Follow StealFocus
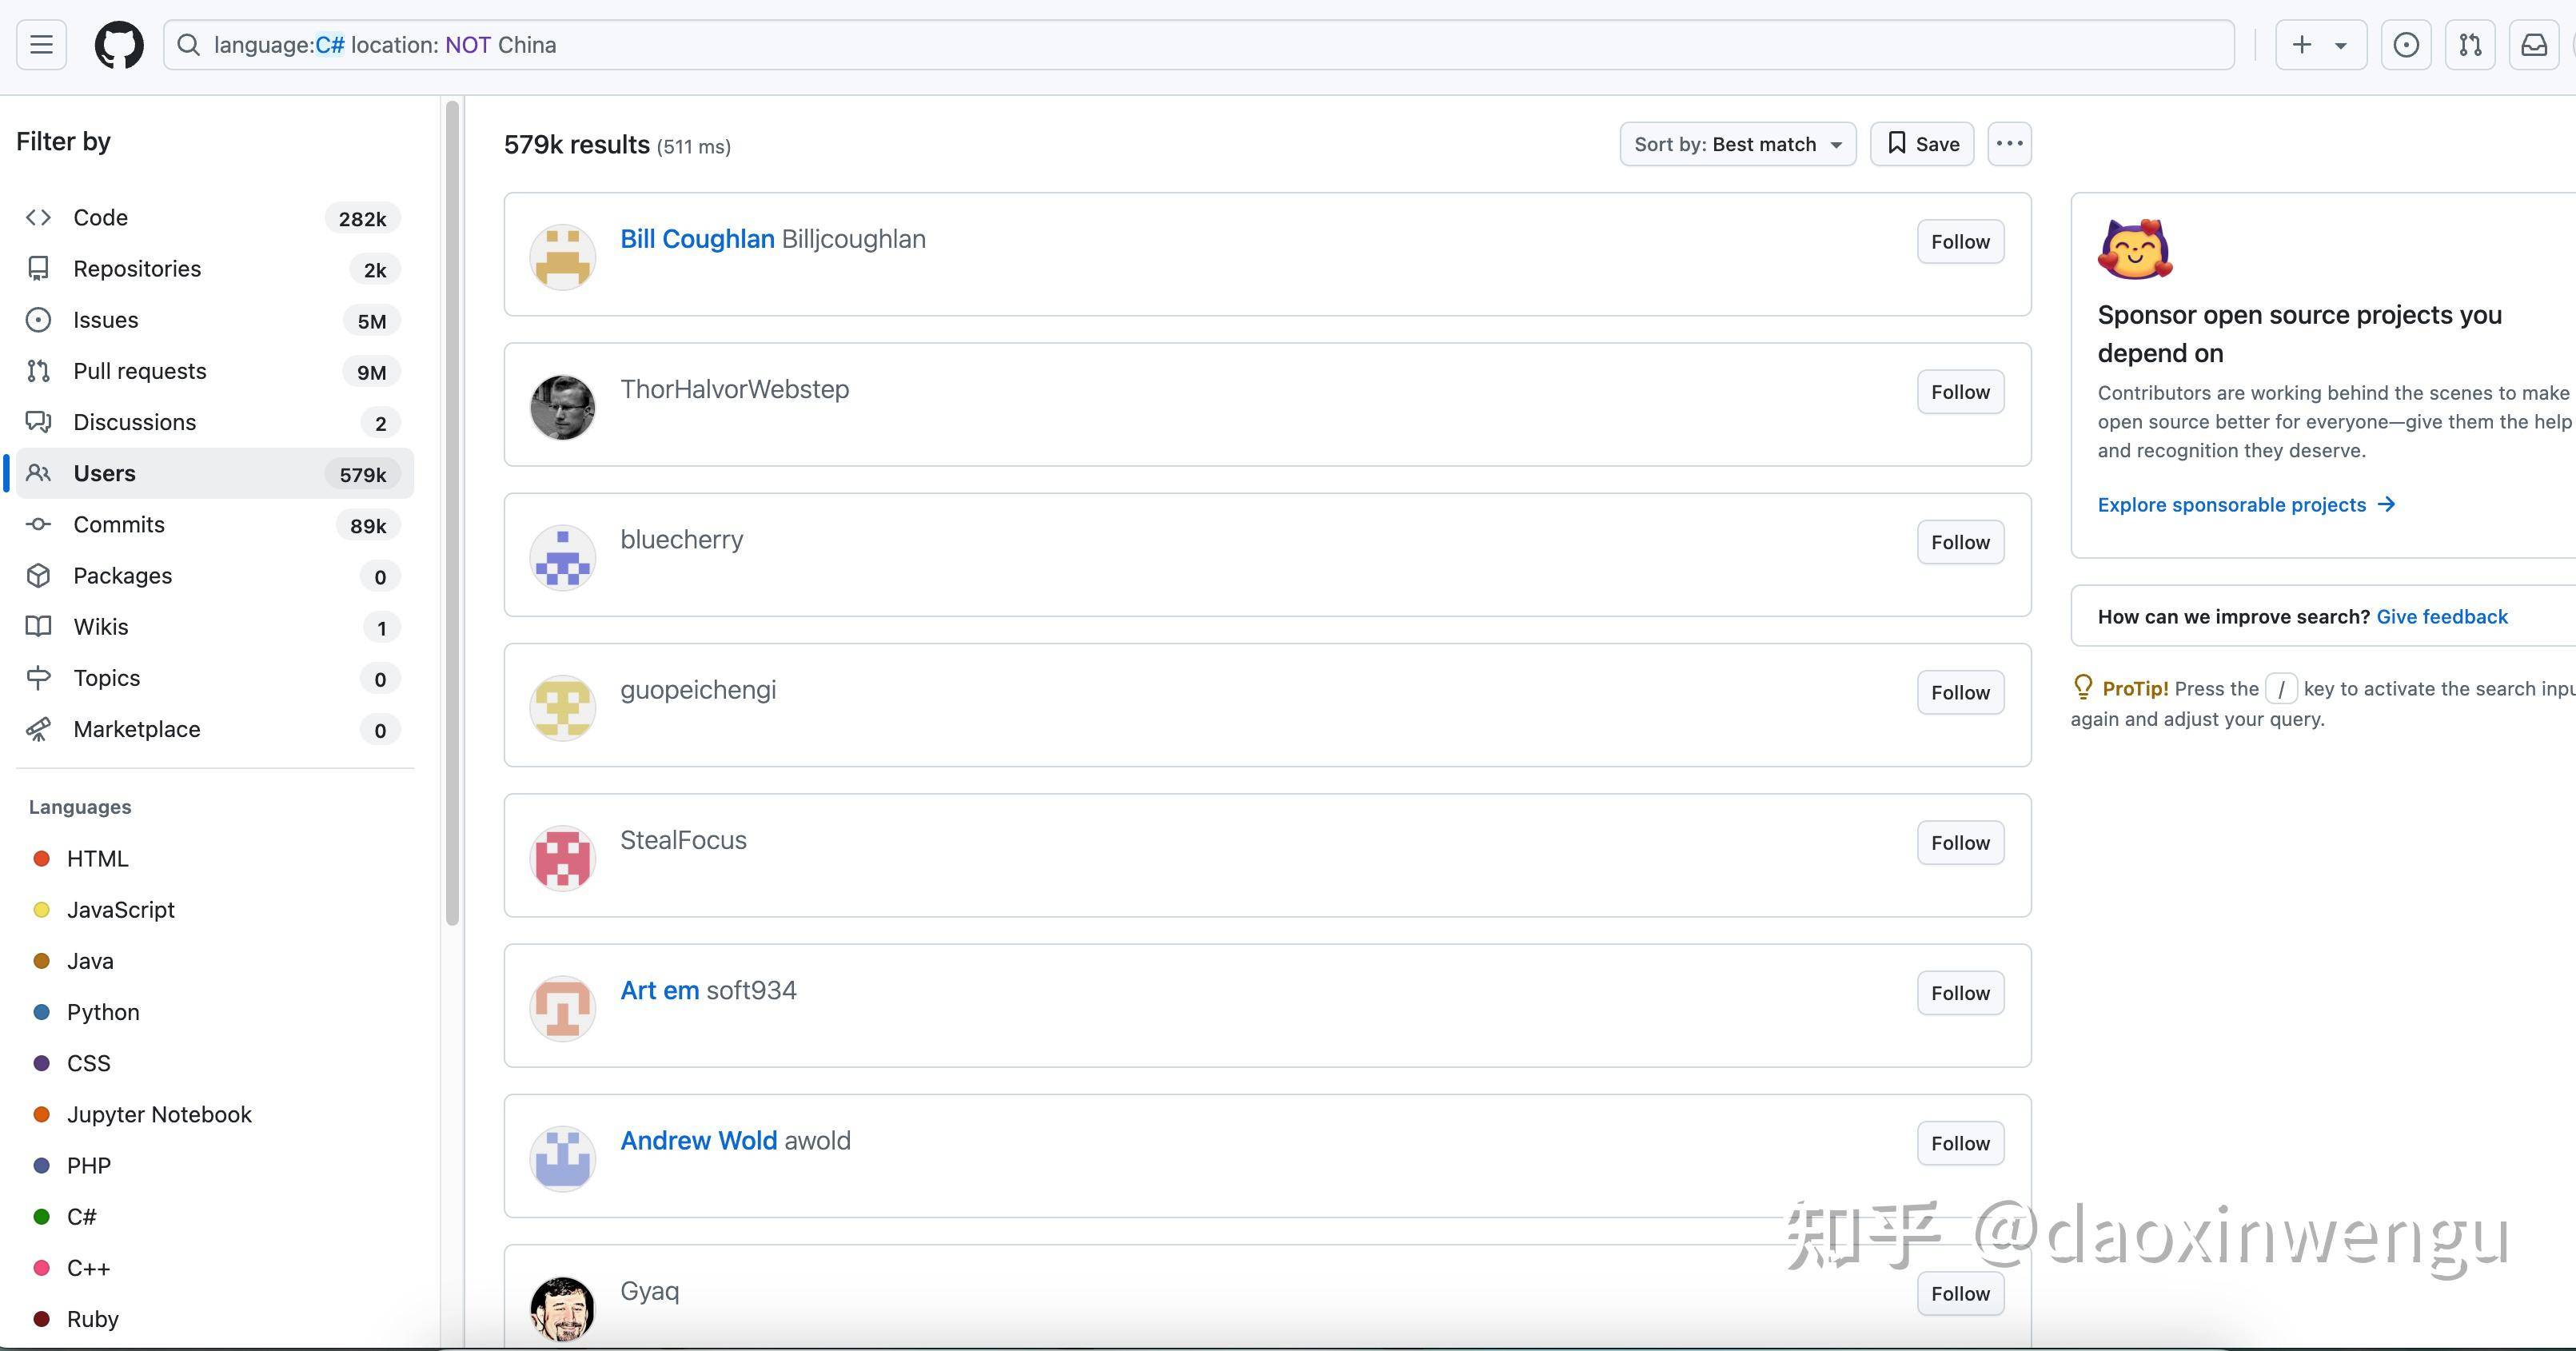This screenshot has width=2576, height=1351. 1960,843
